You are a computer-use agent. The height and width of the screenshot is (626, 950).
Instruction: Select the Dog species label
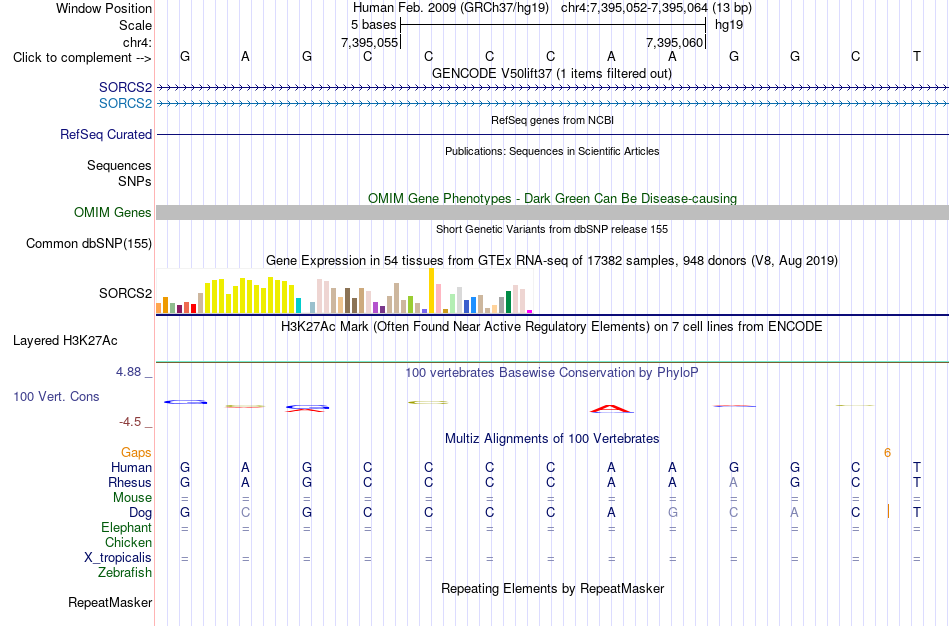(x=140, y=513)
